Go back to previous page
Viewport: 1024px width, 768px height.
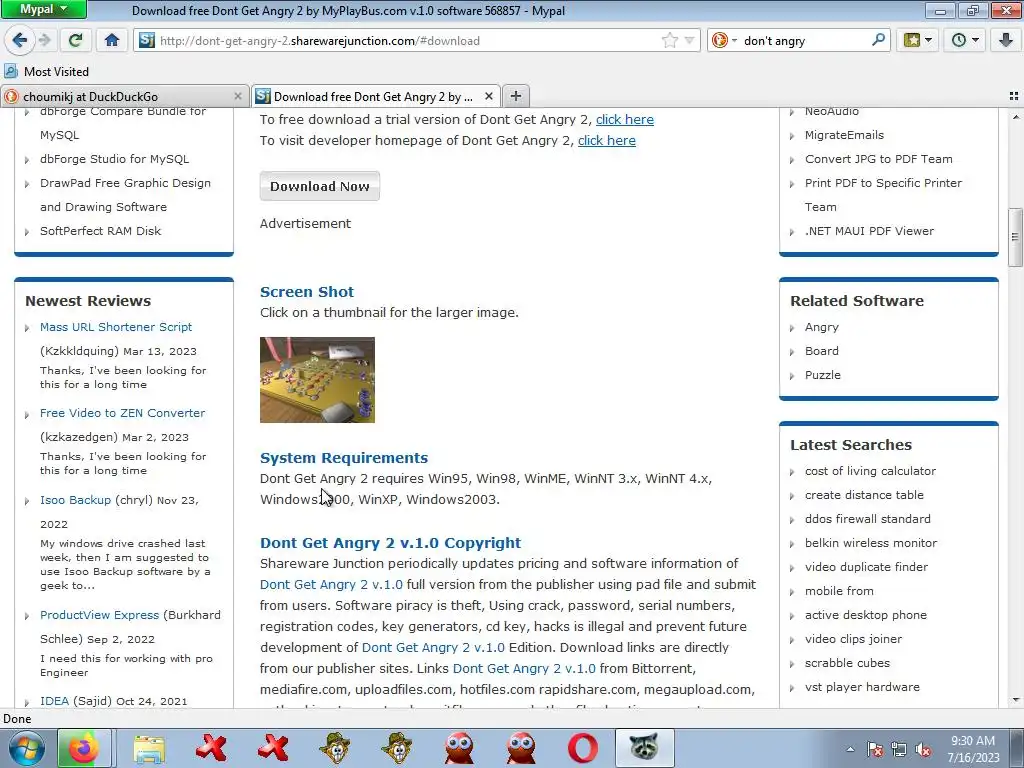pyautogui.click(x=20, y=40)
